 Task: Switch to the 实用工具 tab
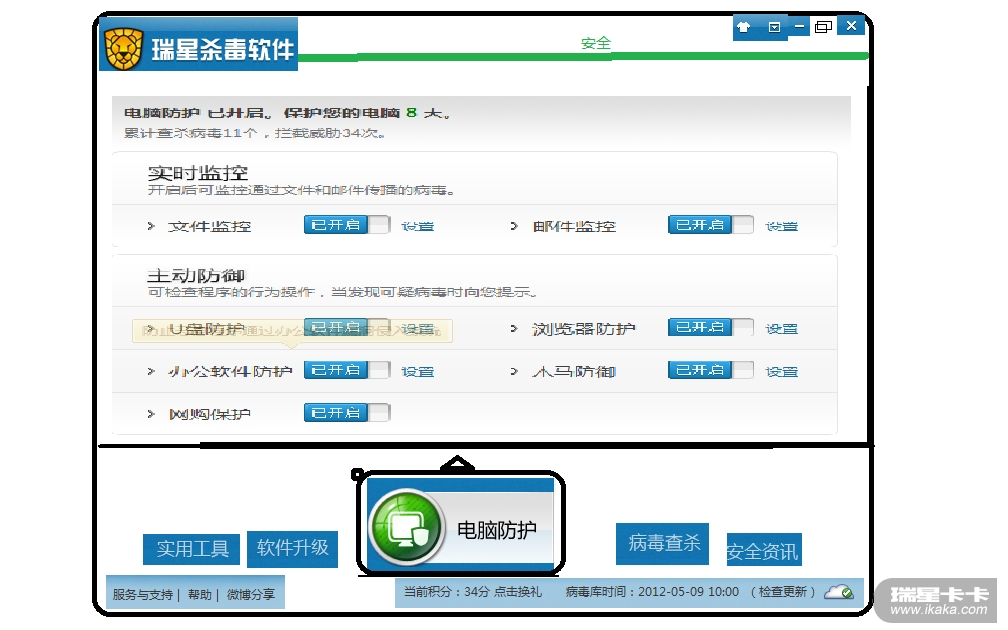192,549
